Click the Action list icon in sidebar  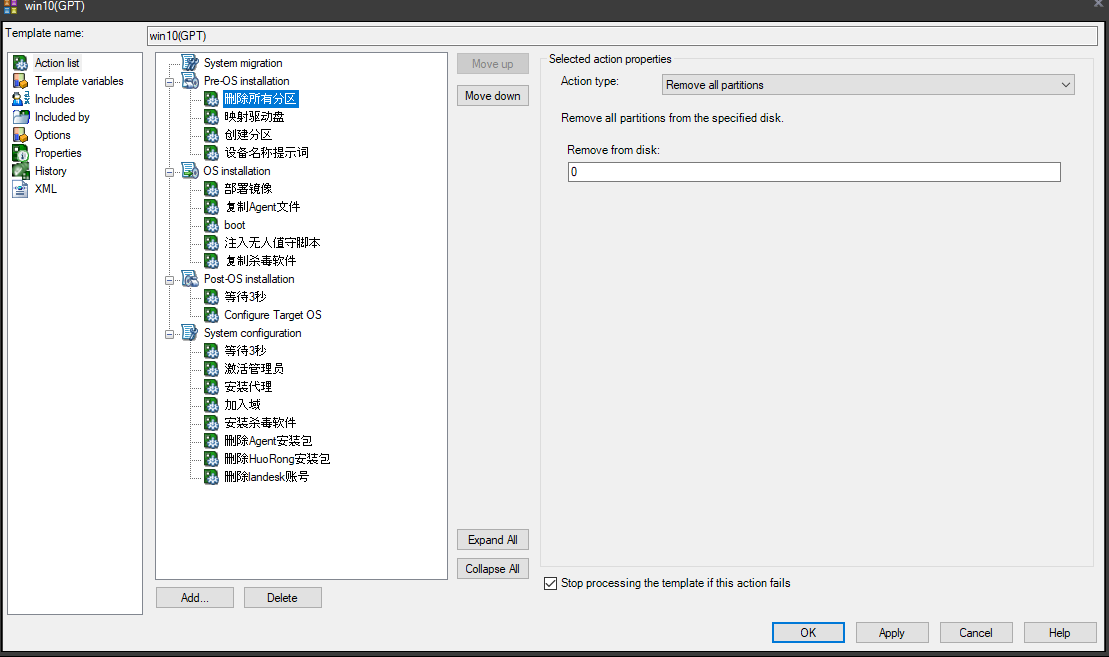point(20,63)
